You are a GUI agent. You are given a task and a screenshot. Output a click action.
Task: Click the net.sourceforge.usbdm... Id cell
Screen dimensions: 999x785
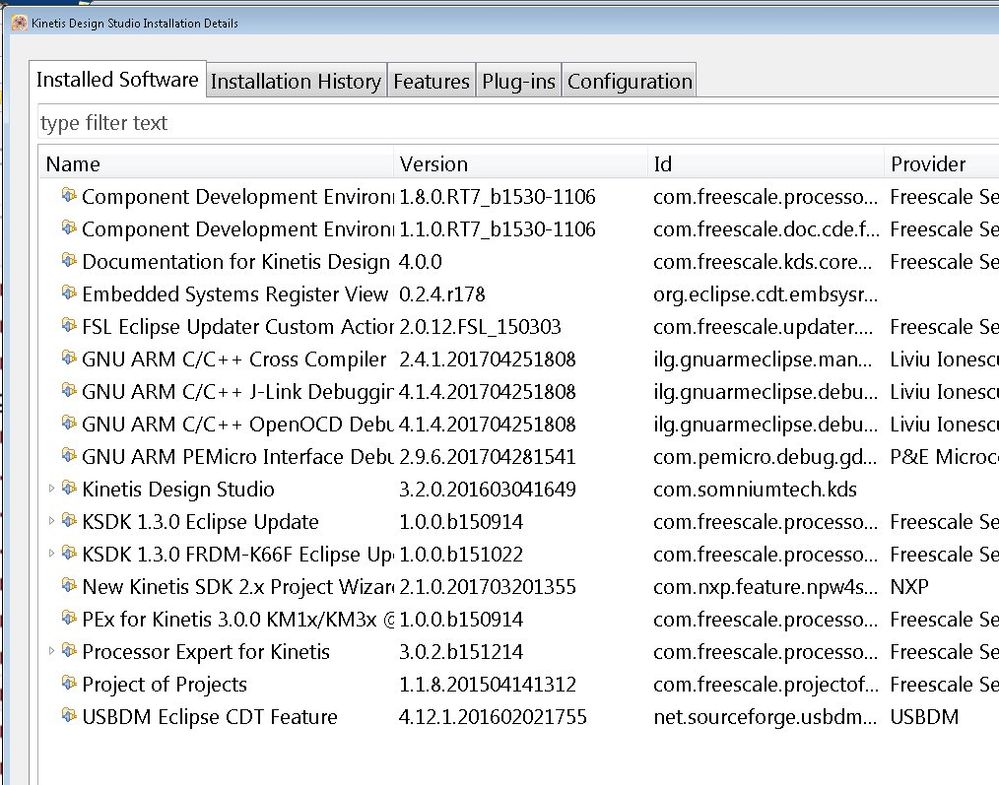[x=765, y=717]
